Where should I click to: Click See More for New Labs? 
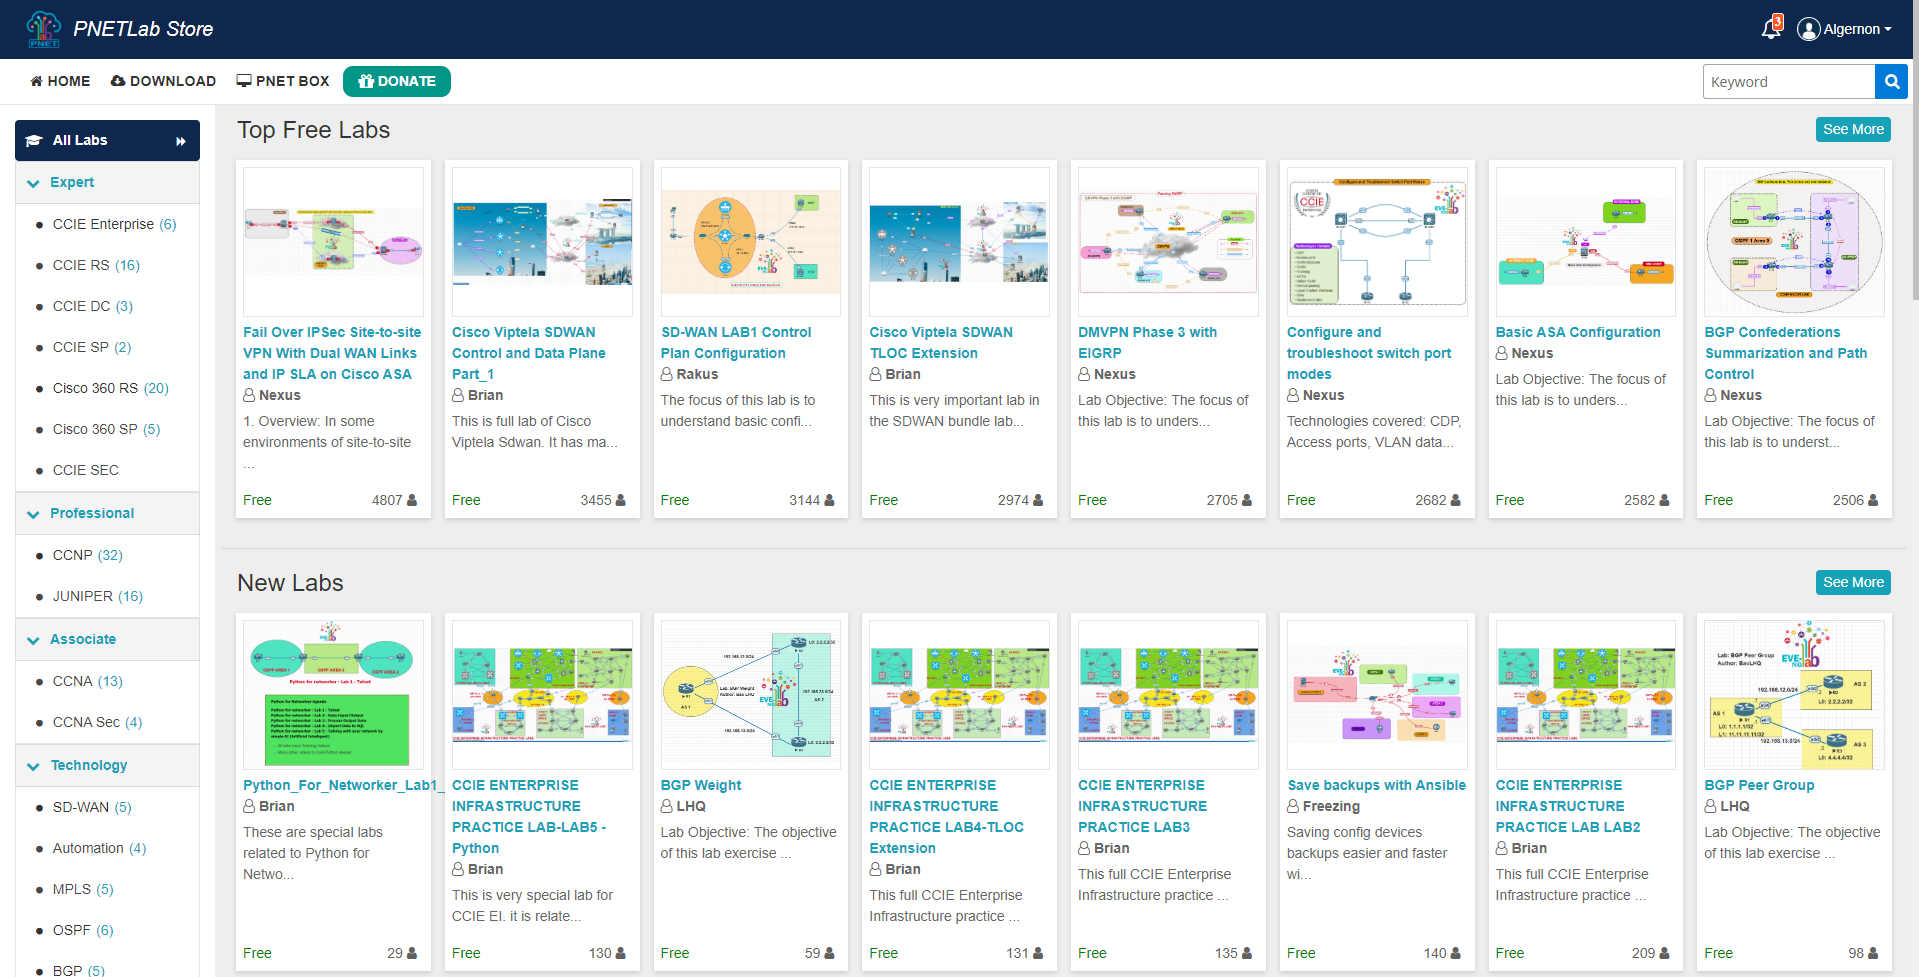1853,582
